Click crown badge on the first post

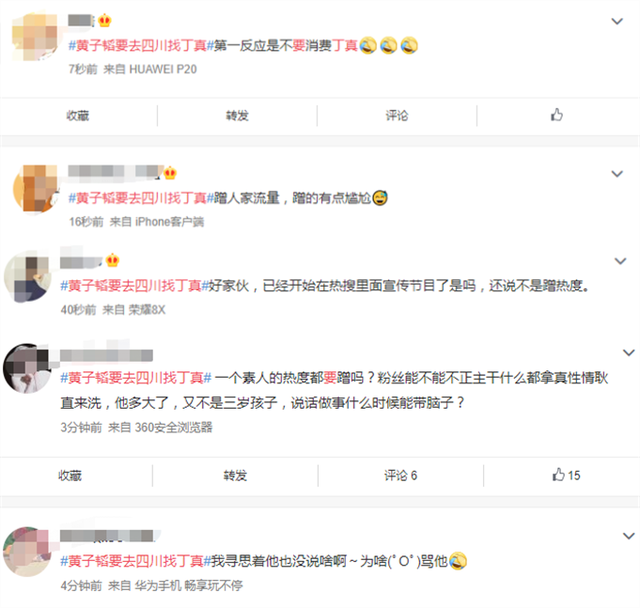pyautogui.click(x=105, y=20)
